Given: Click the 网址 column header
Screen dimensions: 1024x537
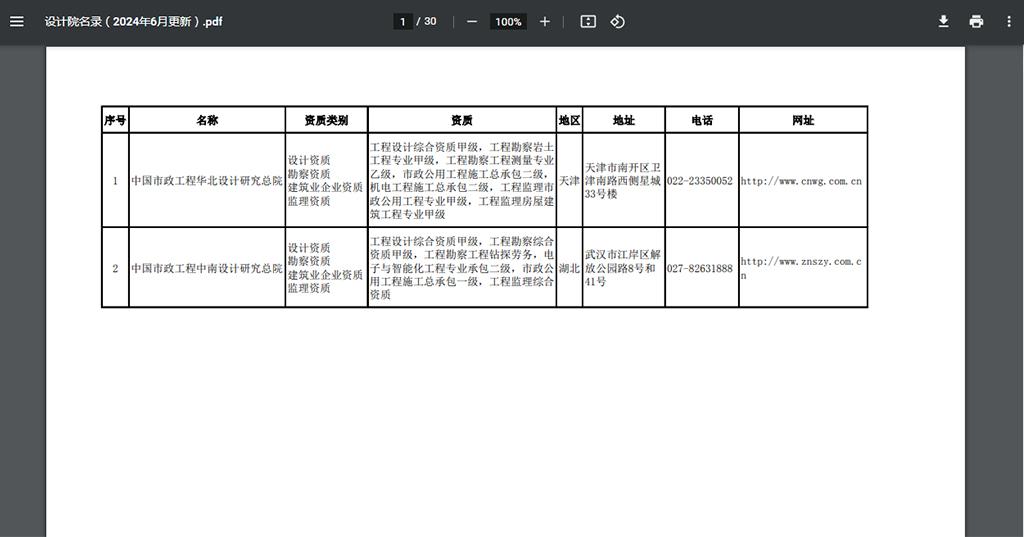Looking at the screenshot, I should coord(803,120).
